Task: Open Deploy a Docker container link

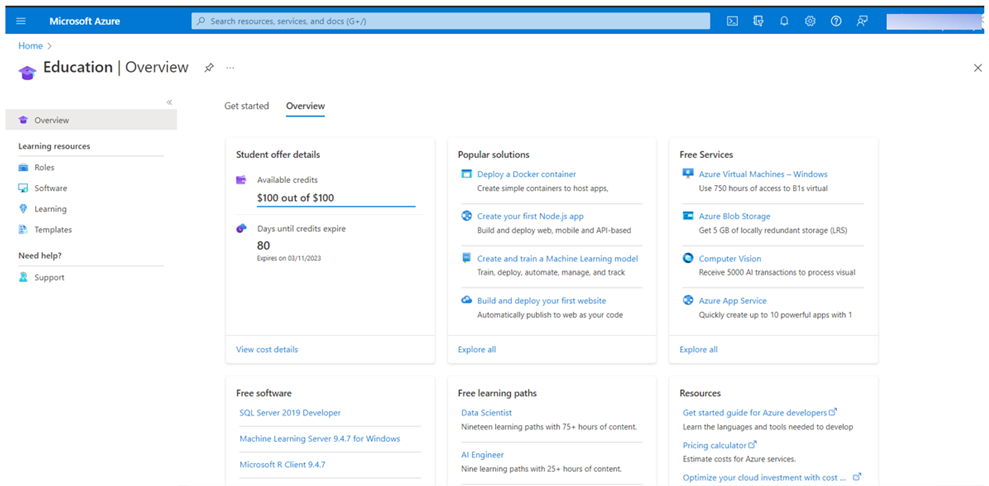Action: point(527,175)
